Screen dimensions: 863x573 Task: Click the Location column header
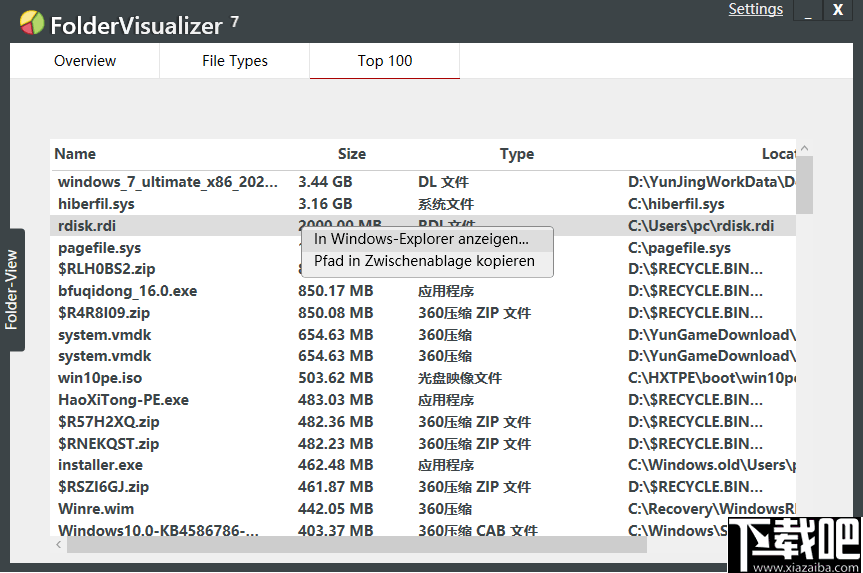coord(778,154)
